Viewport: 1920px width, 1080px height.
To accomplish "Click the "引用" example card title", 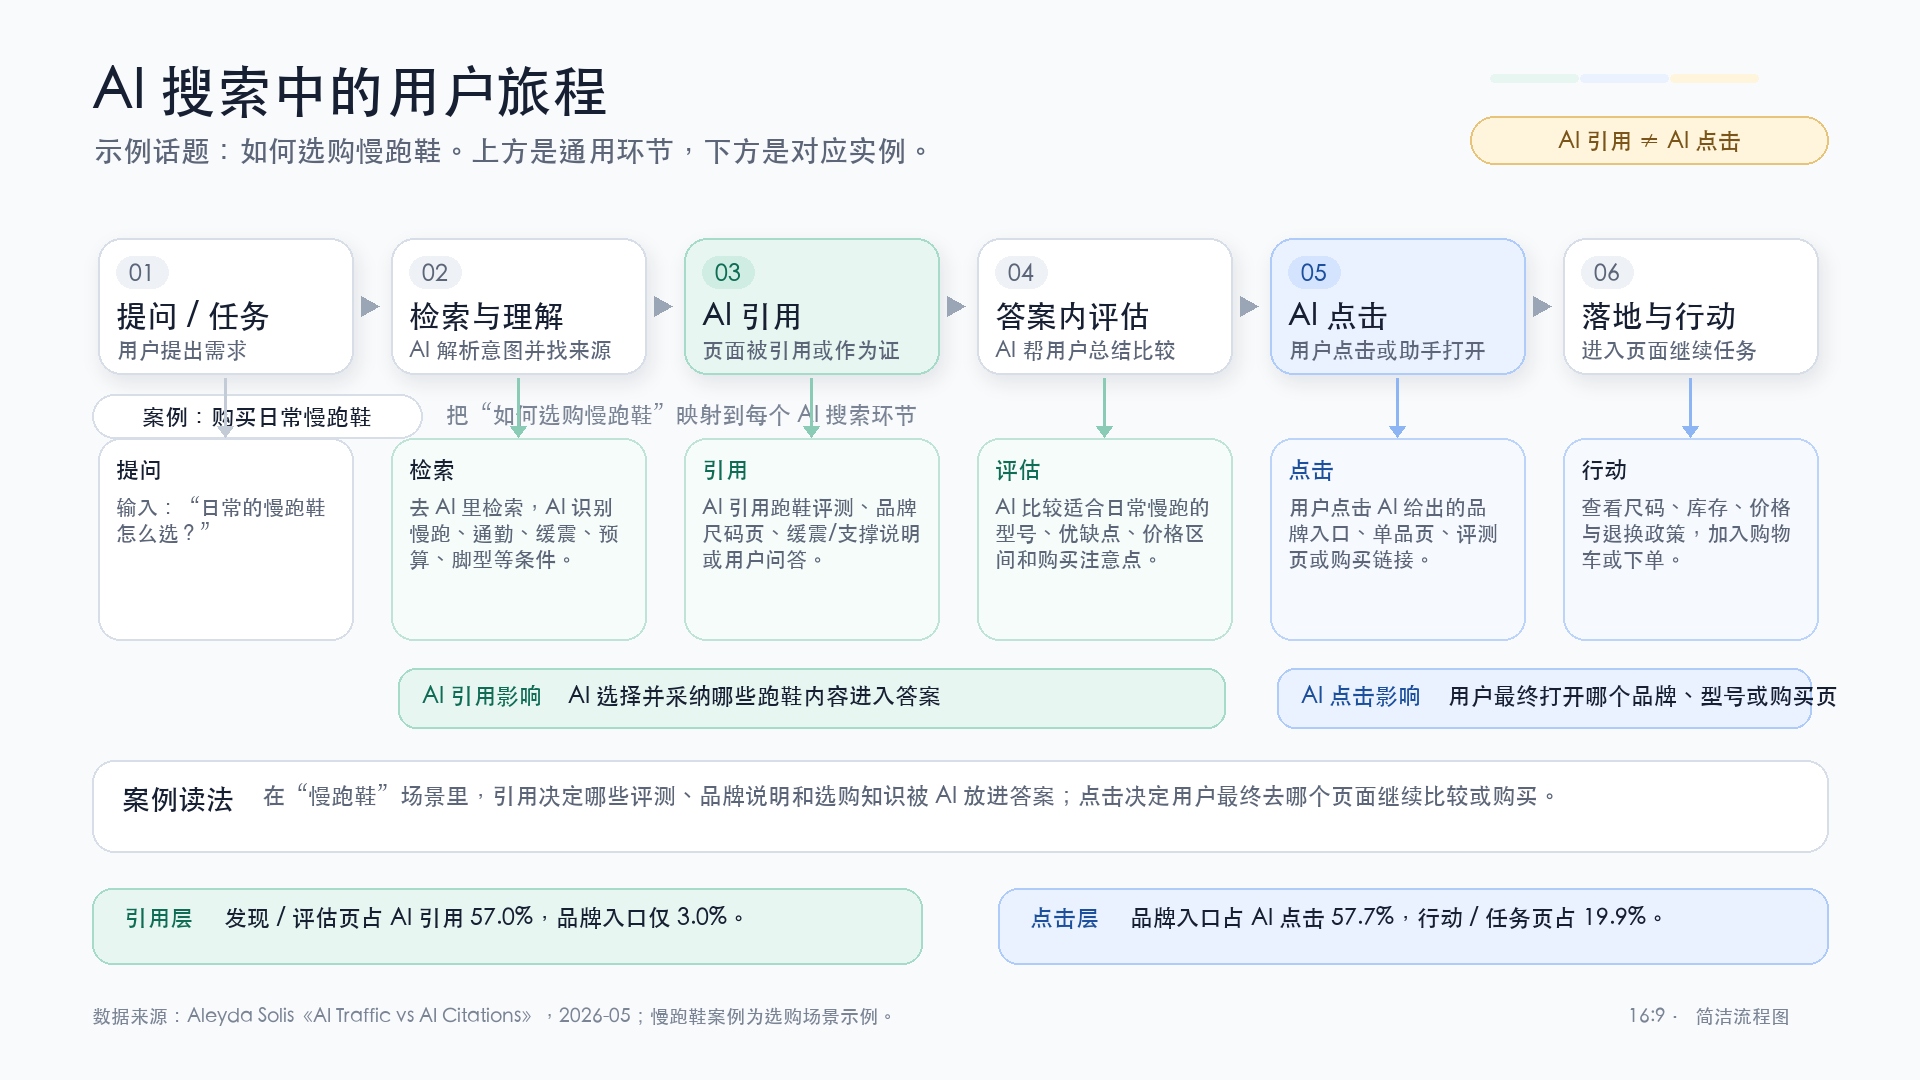I will (725, 470).
